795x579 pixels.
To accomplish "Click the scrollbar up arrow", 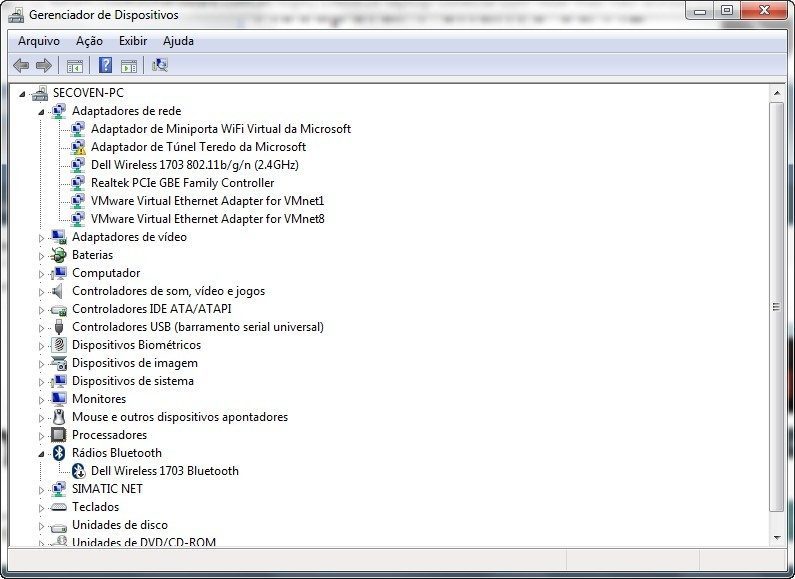I will tap(777, 93).
